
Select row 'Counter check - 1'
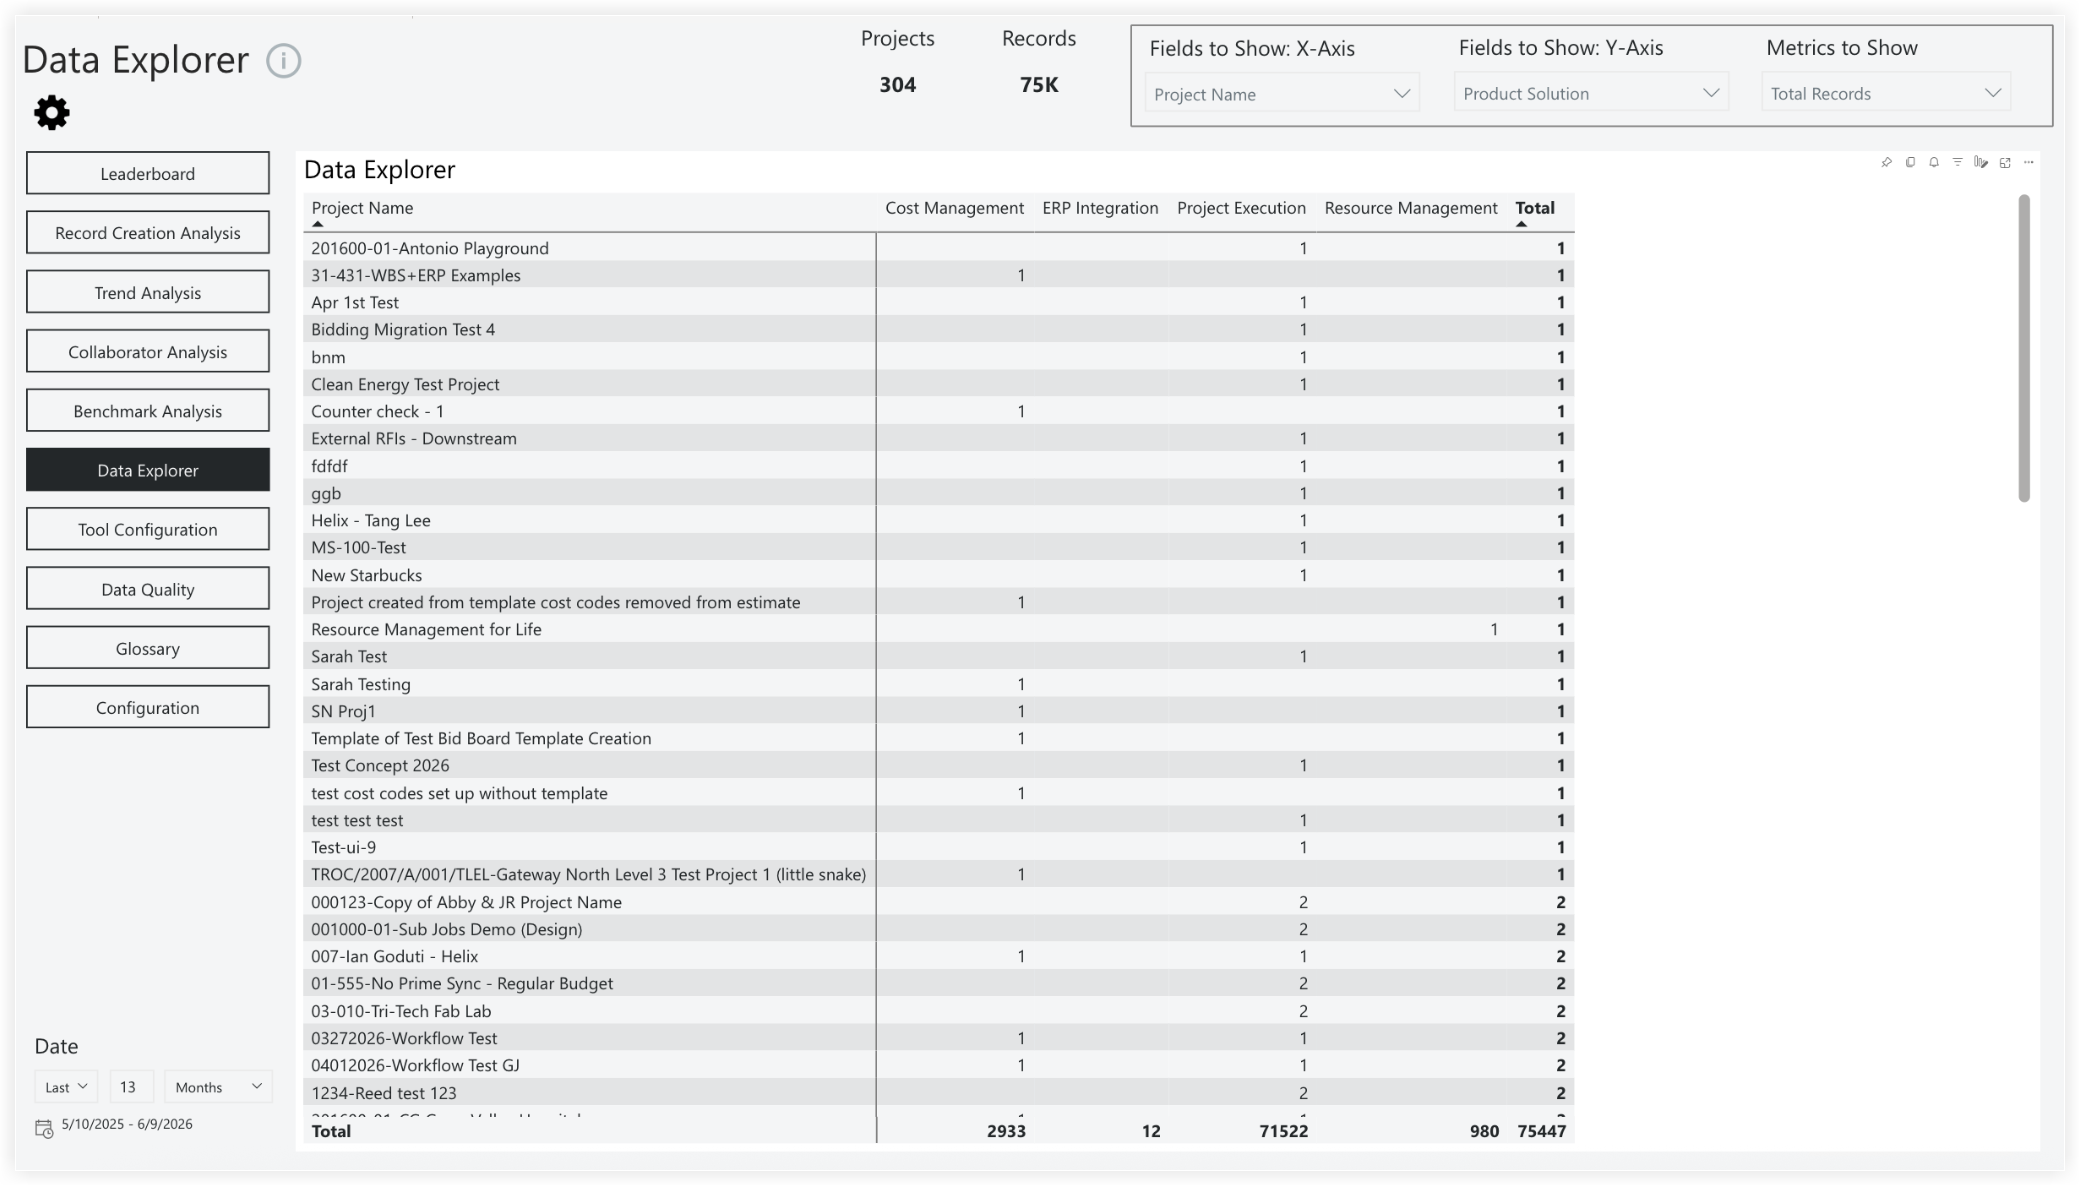pyautogui.click(x=938, y=411)
